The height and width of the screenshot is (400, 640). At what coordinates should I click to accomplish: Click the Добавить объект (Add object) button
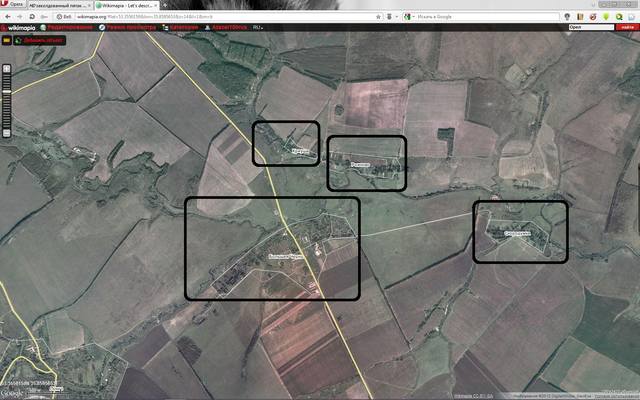(x=40, y=42)
